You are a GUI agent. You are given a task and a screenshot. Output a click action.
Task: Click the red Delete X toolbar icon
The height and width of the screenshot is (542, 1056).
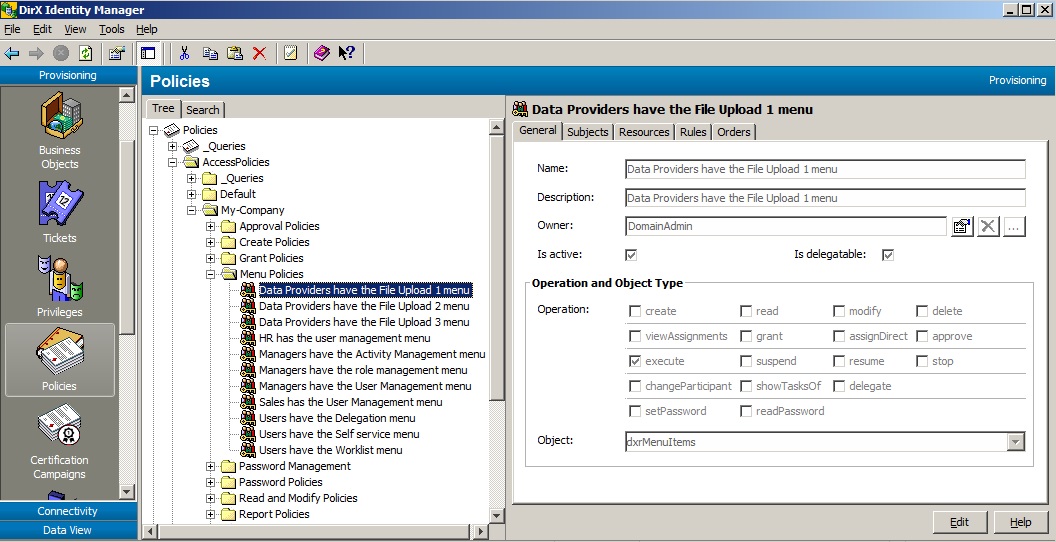click(259, 53)
